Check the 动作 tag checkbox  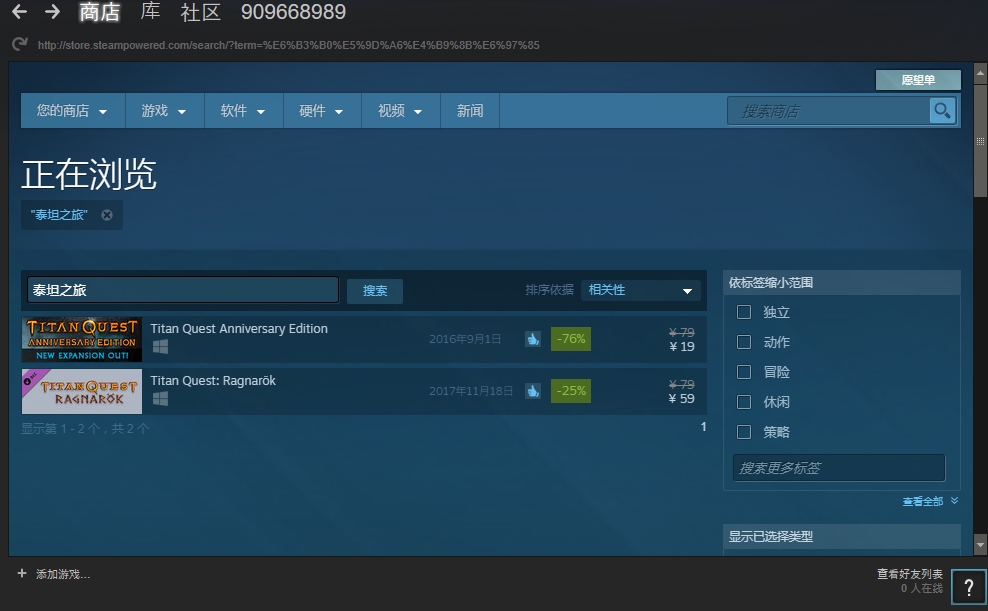tap(744, 342)
